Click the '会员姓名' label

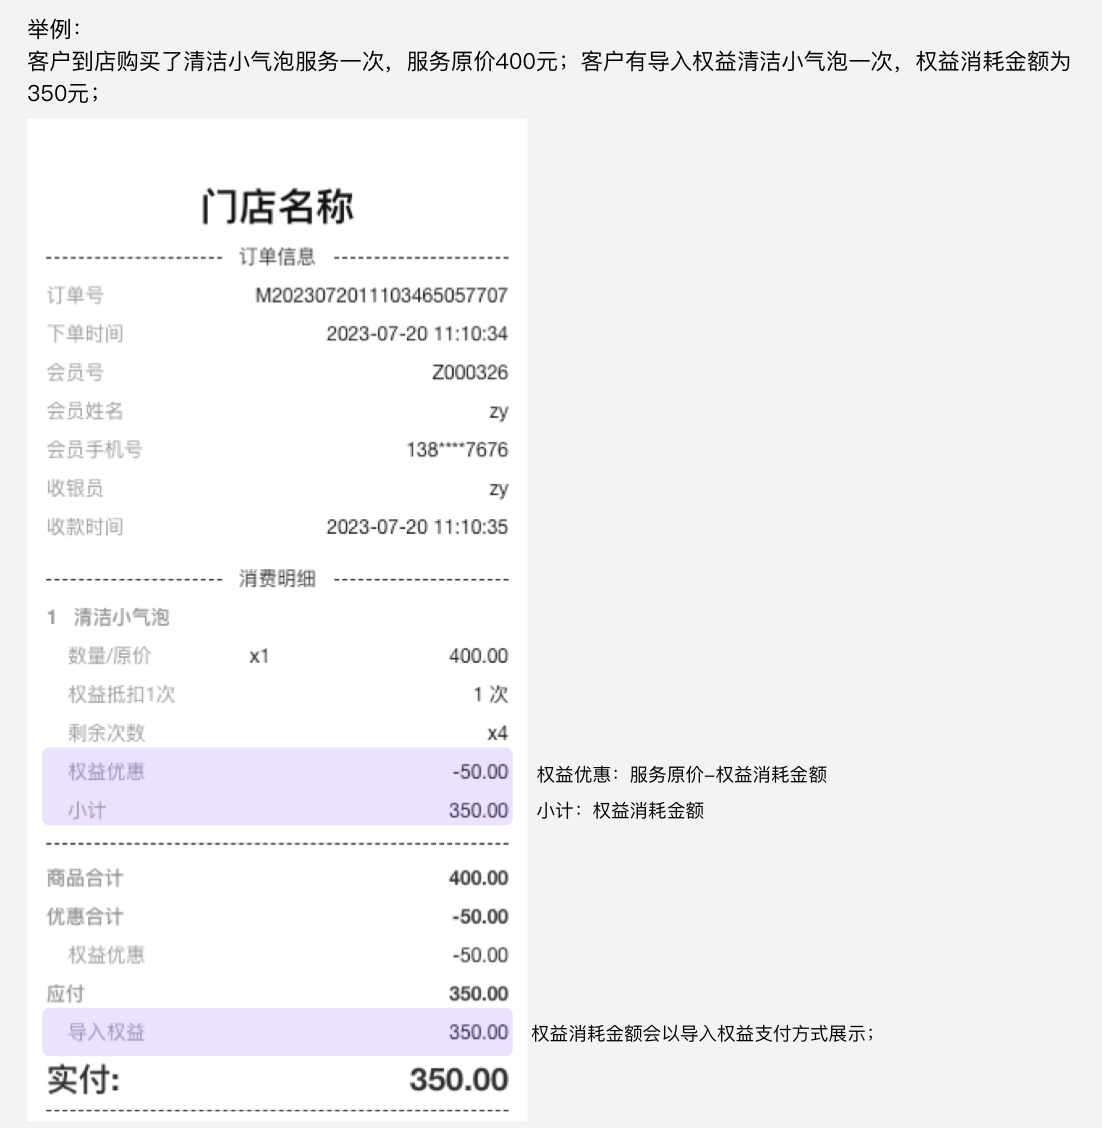[x=85, y=411]
